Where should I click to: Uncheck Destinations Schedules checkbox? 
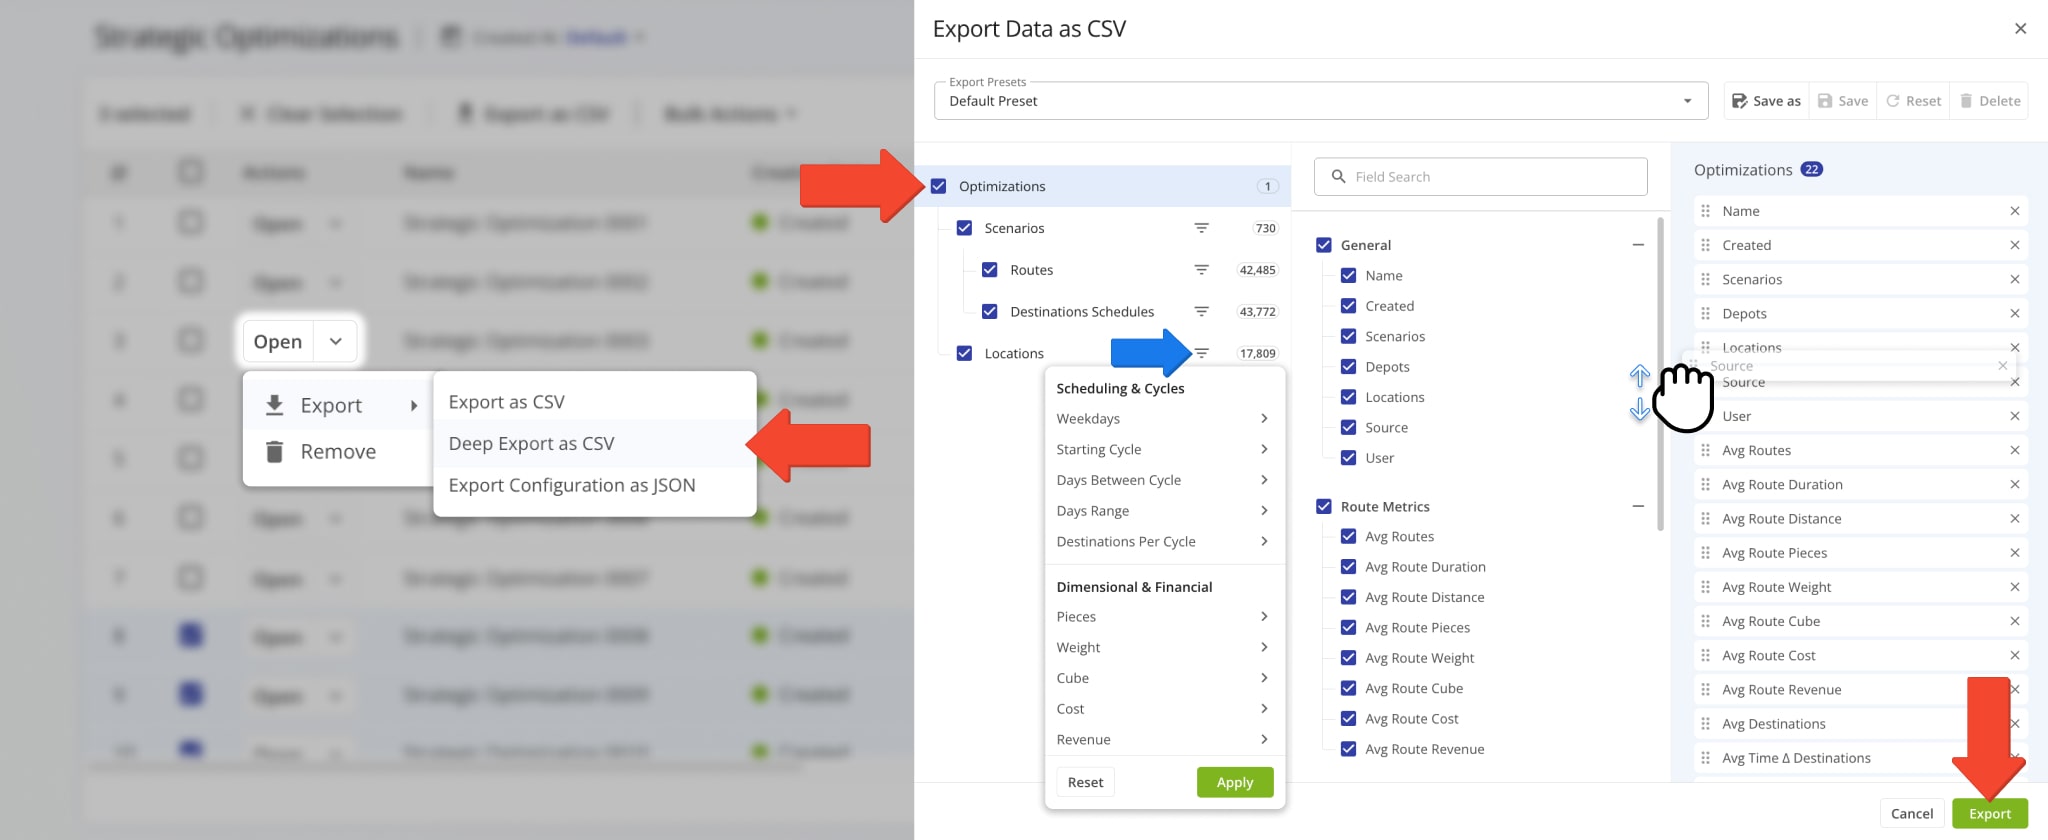[989, 312]
